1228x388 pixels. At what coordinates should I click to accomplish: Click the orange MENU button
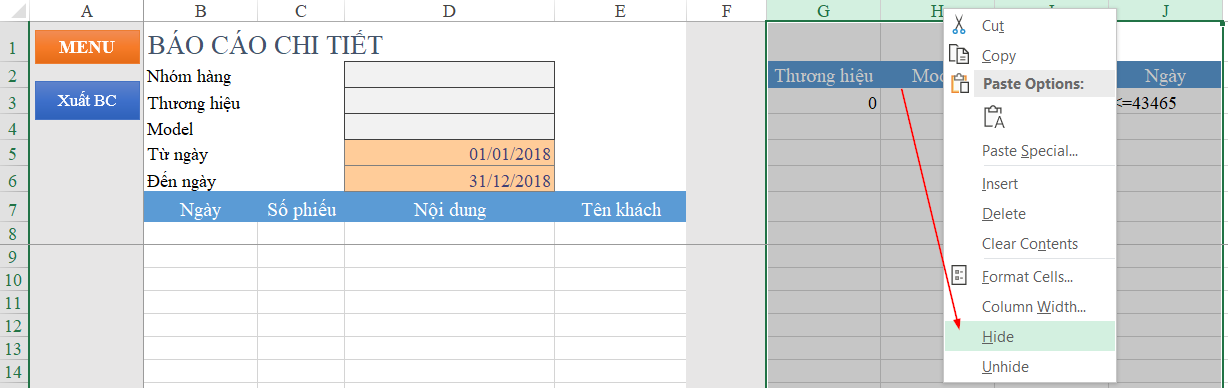pos(87,47)
